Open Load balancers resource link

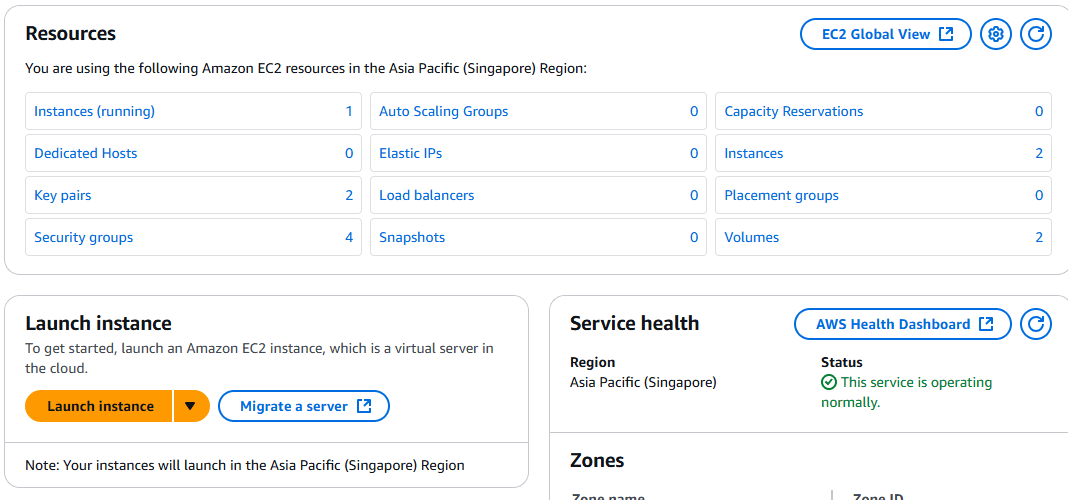426,196
